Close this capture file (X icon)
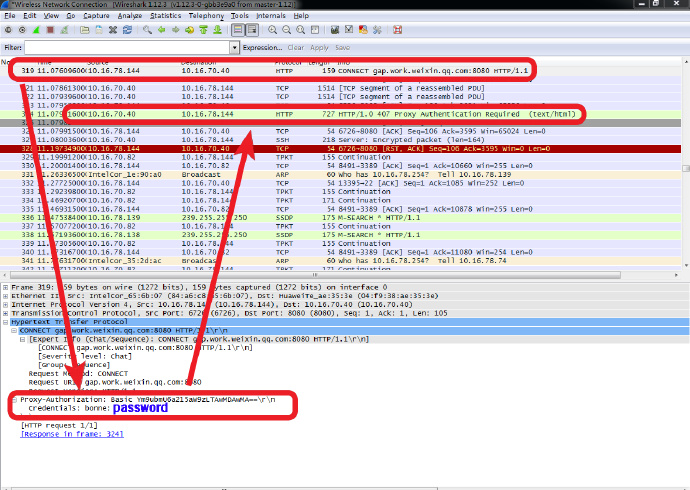690x490 pixels. point(113,30)
